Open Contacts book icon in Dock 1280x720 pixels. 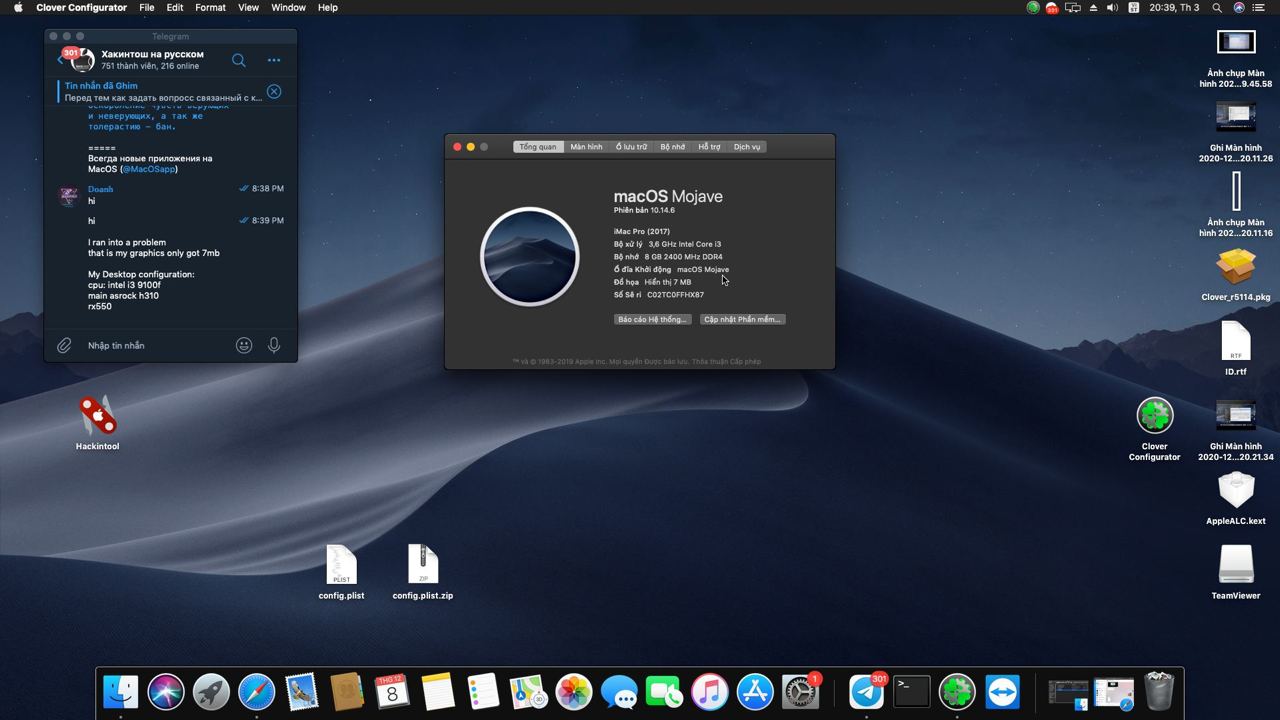346,692
